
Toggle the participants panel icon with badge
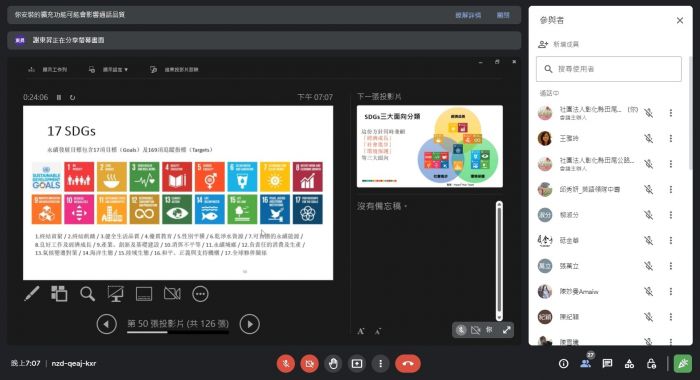click(x=586, y=363)
